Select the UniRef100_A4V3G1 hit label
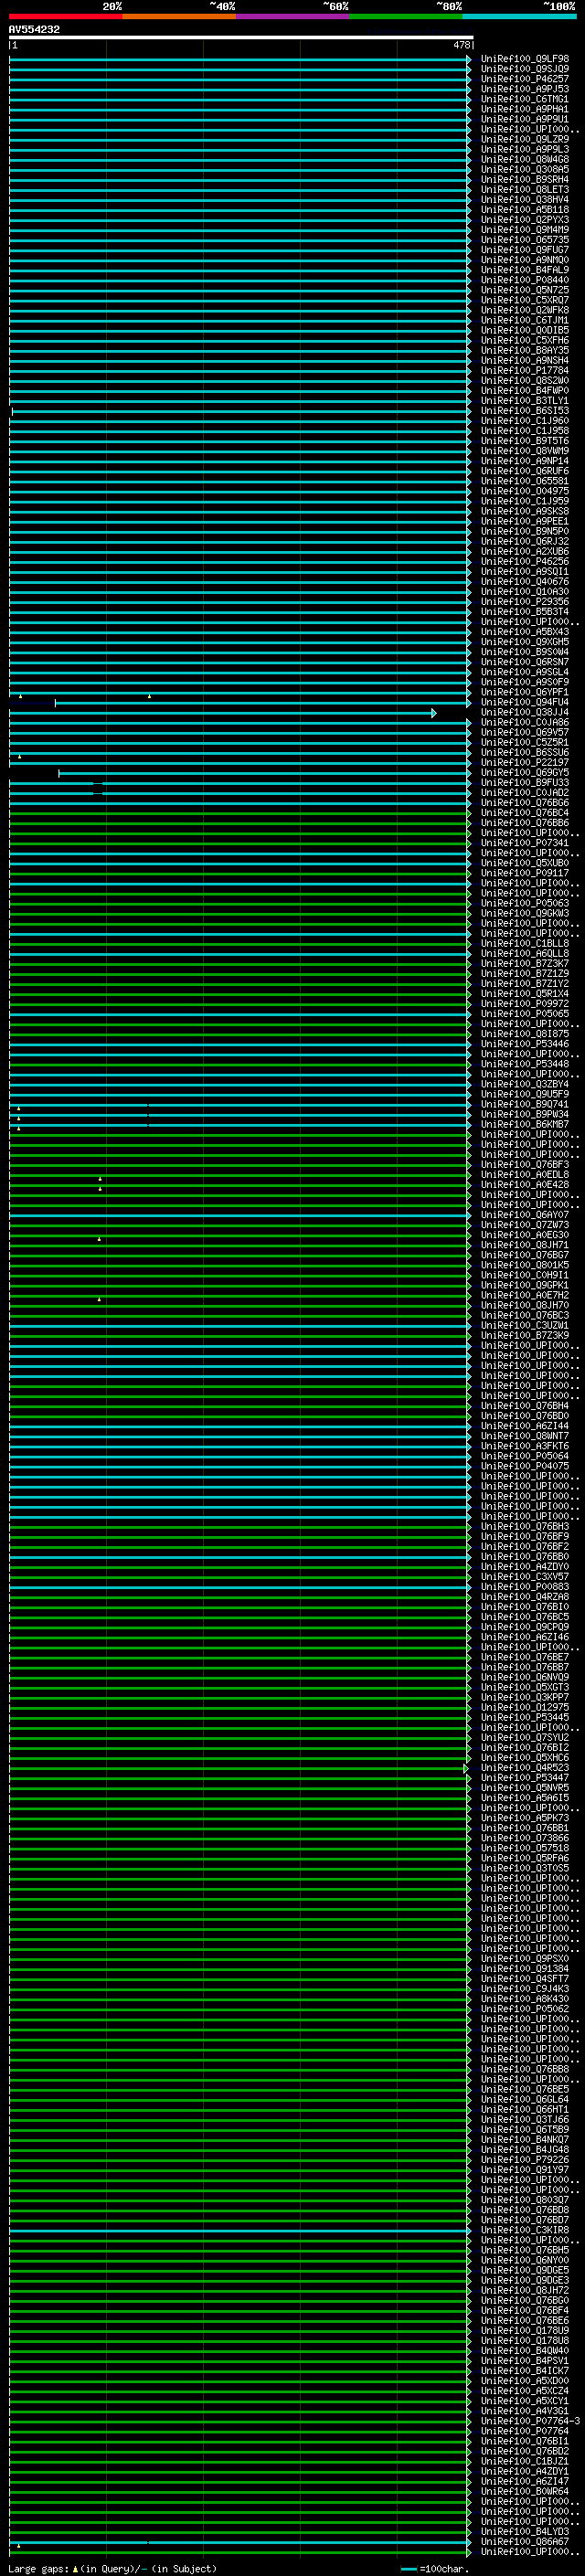 [524, 2411]
